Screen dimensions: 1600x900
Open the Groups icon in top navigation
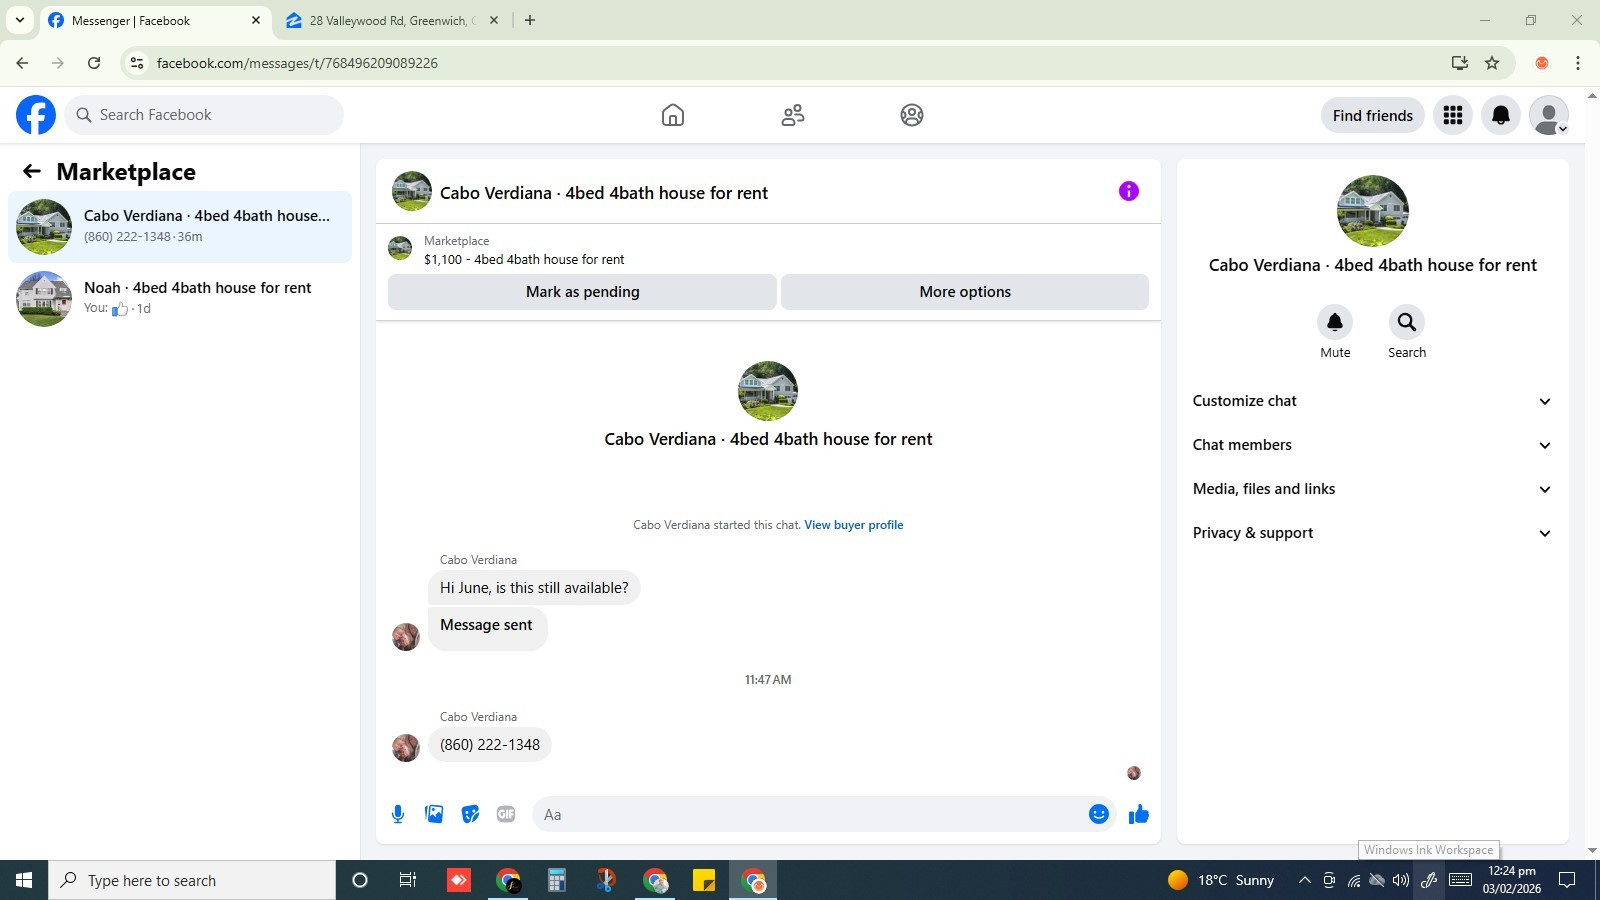click(x=912, y=115)
